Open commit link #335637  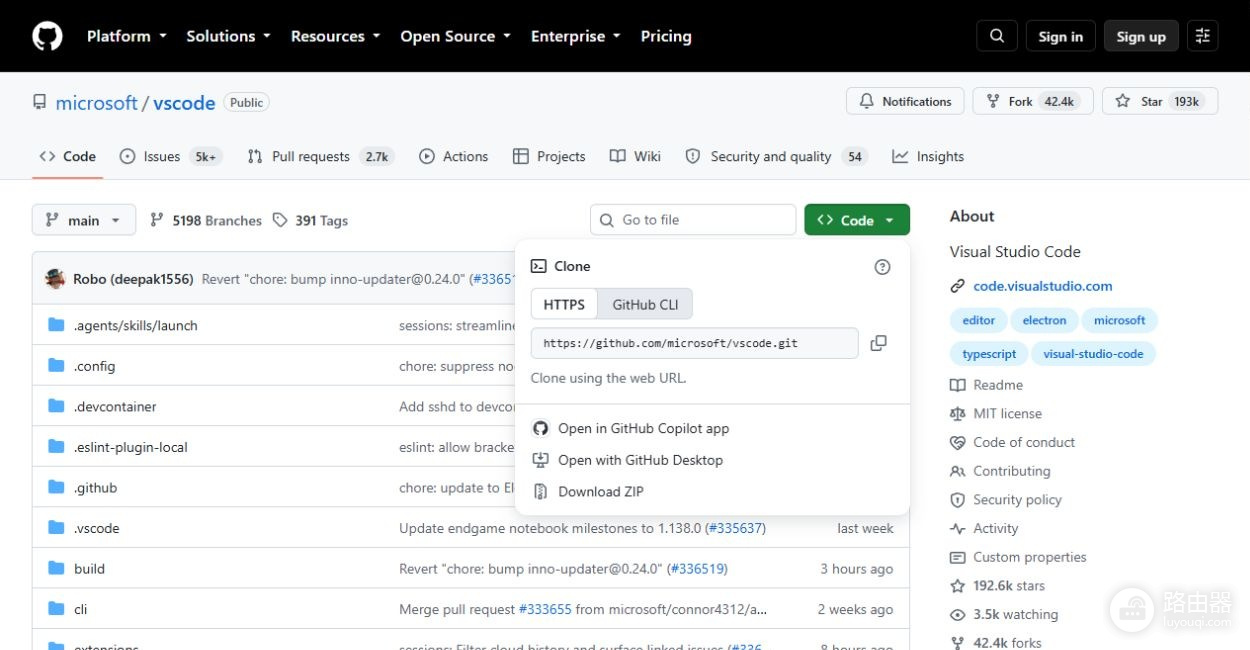(736, 528)
